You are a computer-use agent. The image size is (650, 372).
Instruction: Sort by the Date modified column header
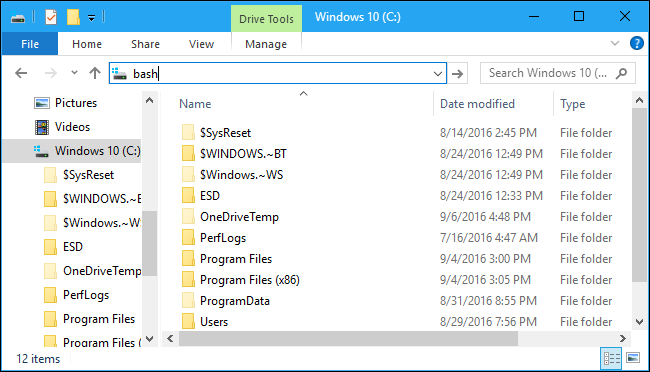(477, 104)
